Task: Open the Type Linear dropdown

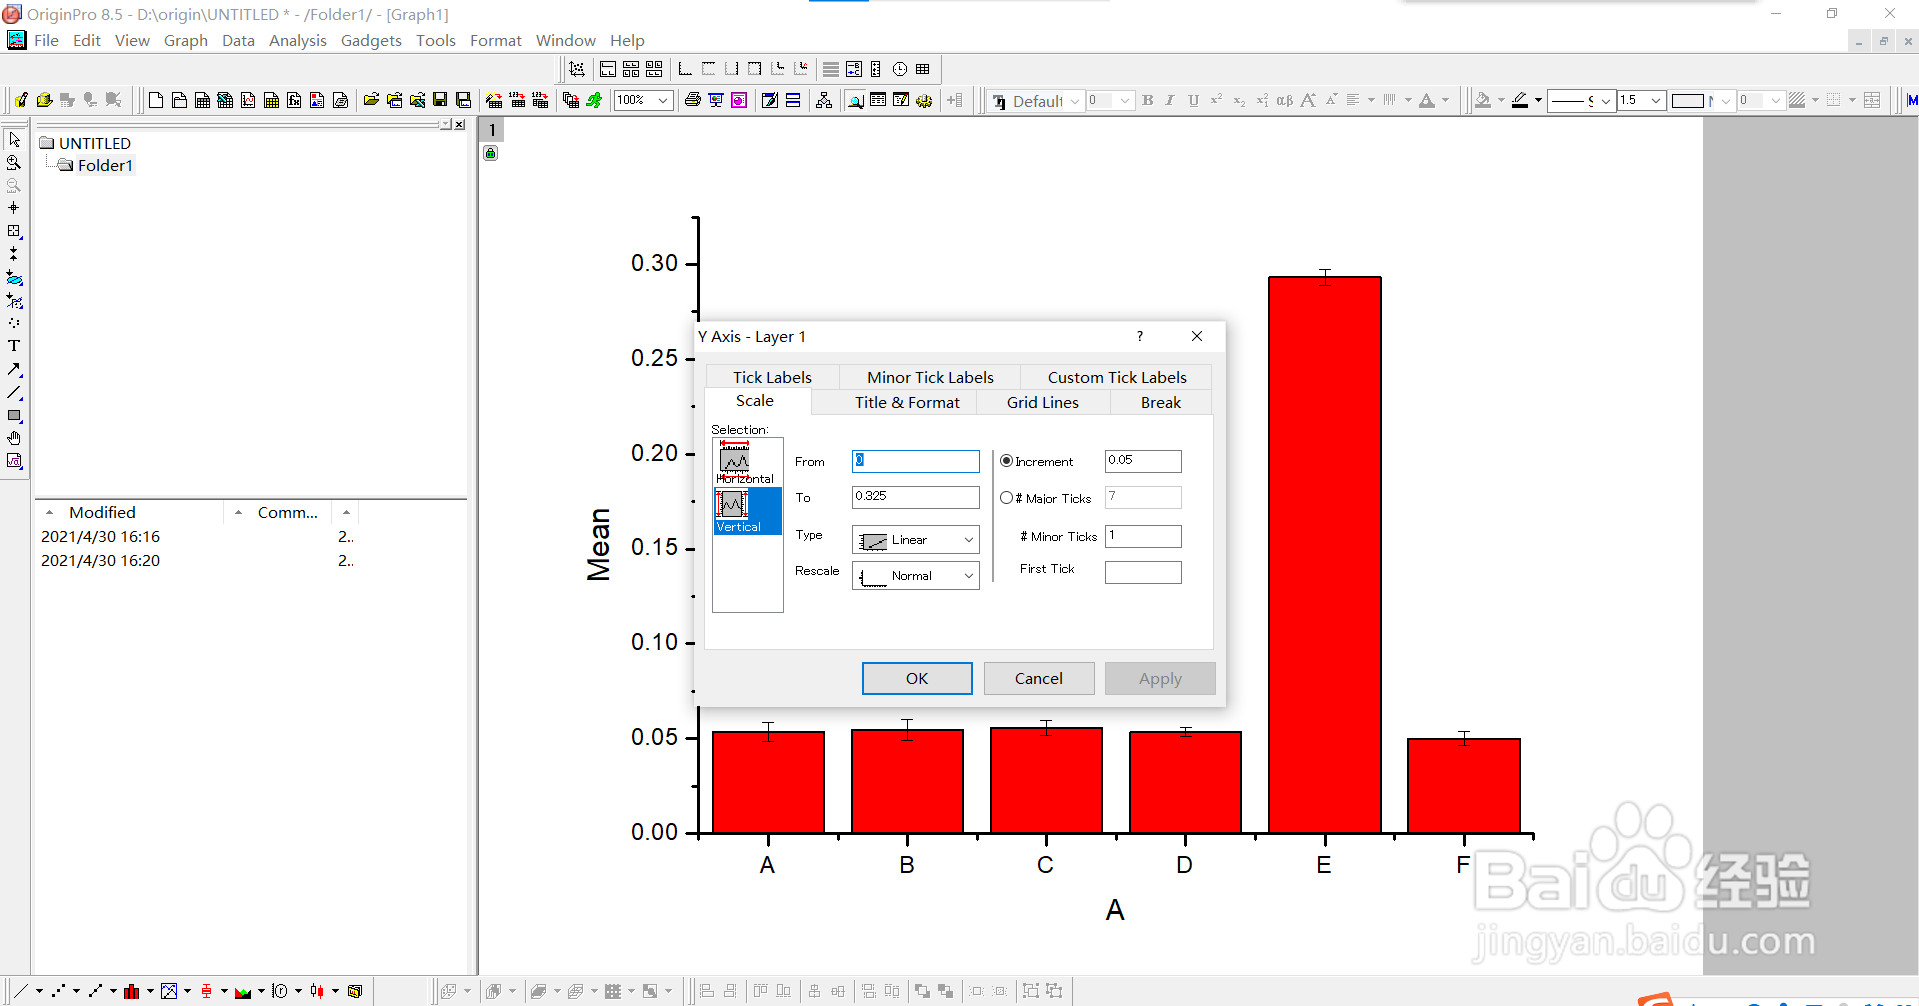Action: pyautogui.click(x=915, y=540)
